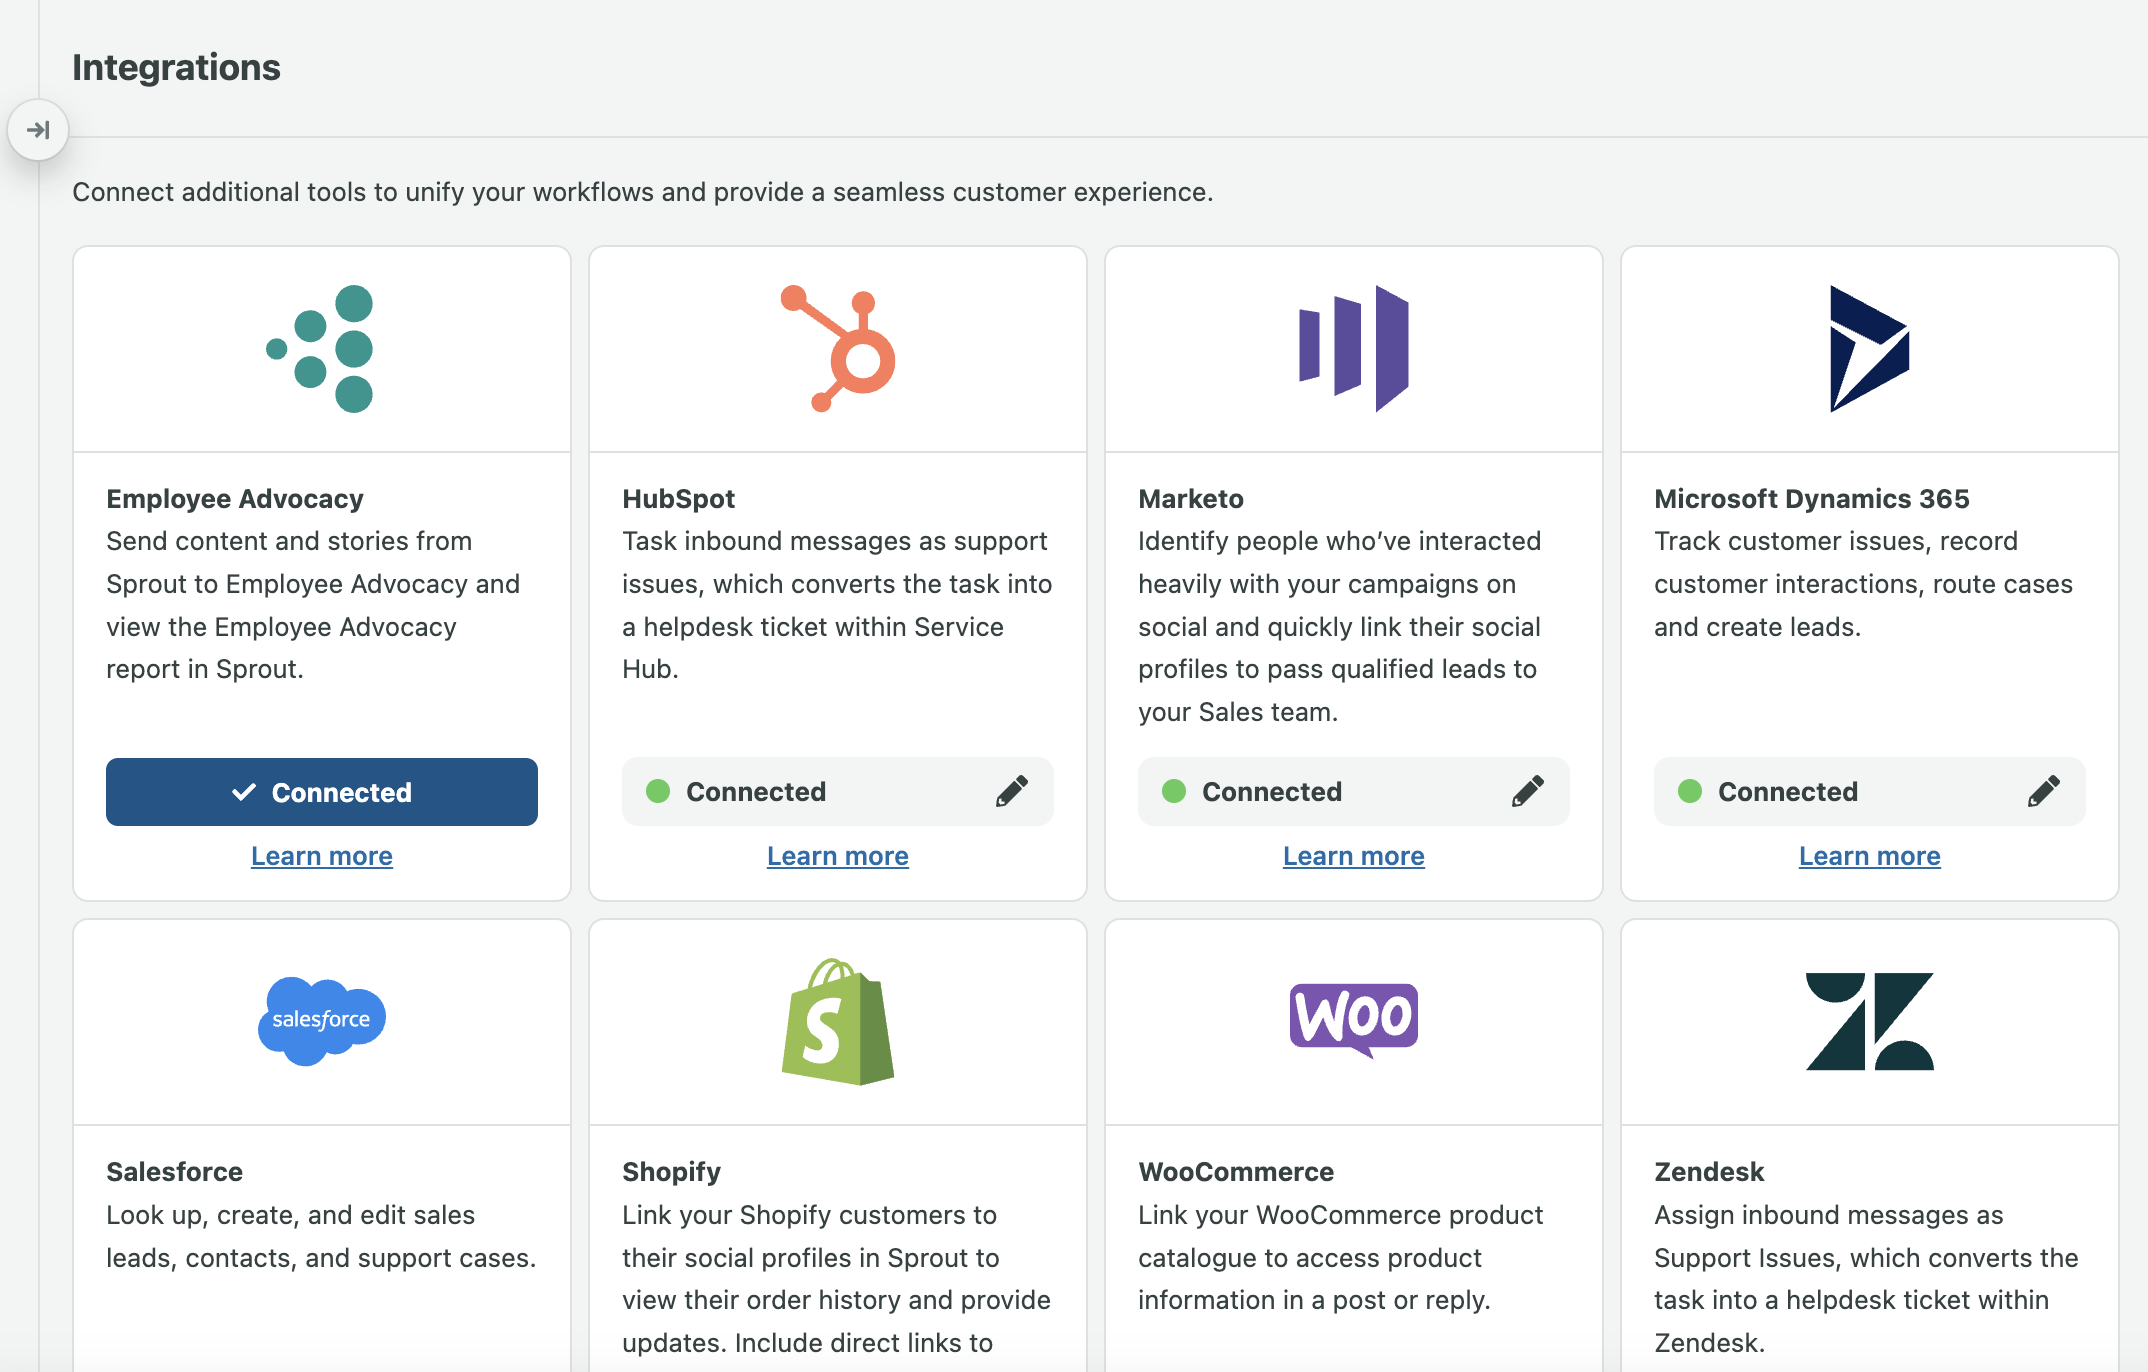Screen dimensions: 2148x1372
Task: Click the Marketo logo
Action: 1354,349
